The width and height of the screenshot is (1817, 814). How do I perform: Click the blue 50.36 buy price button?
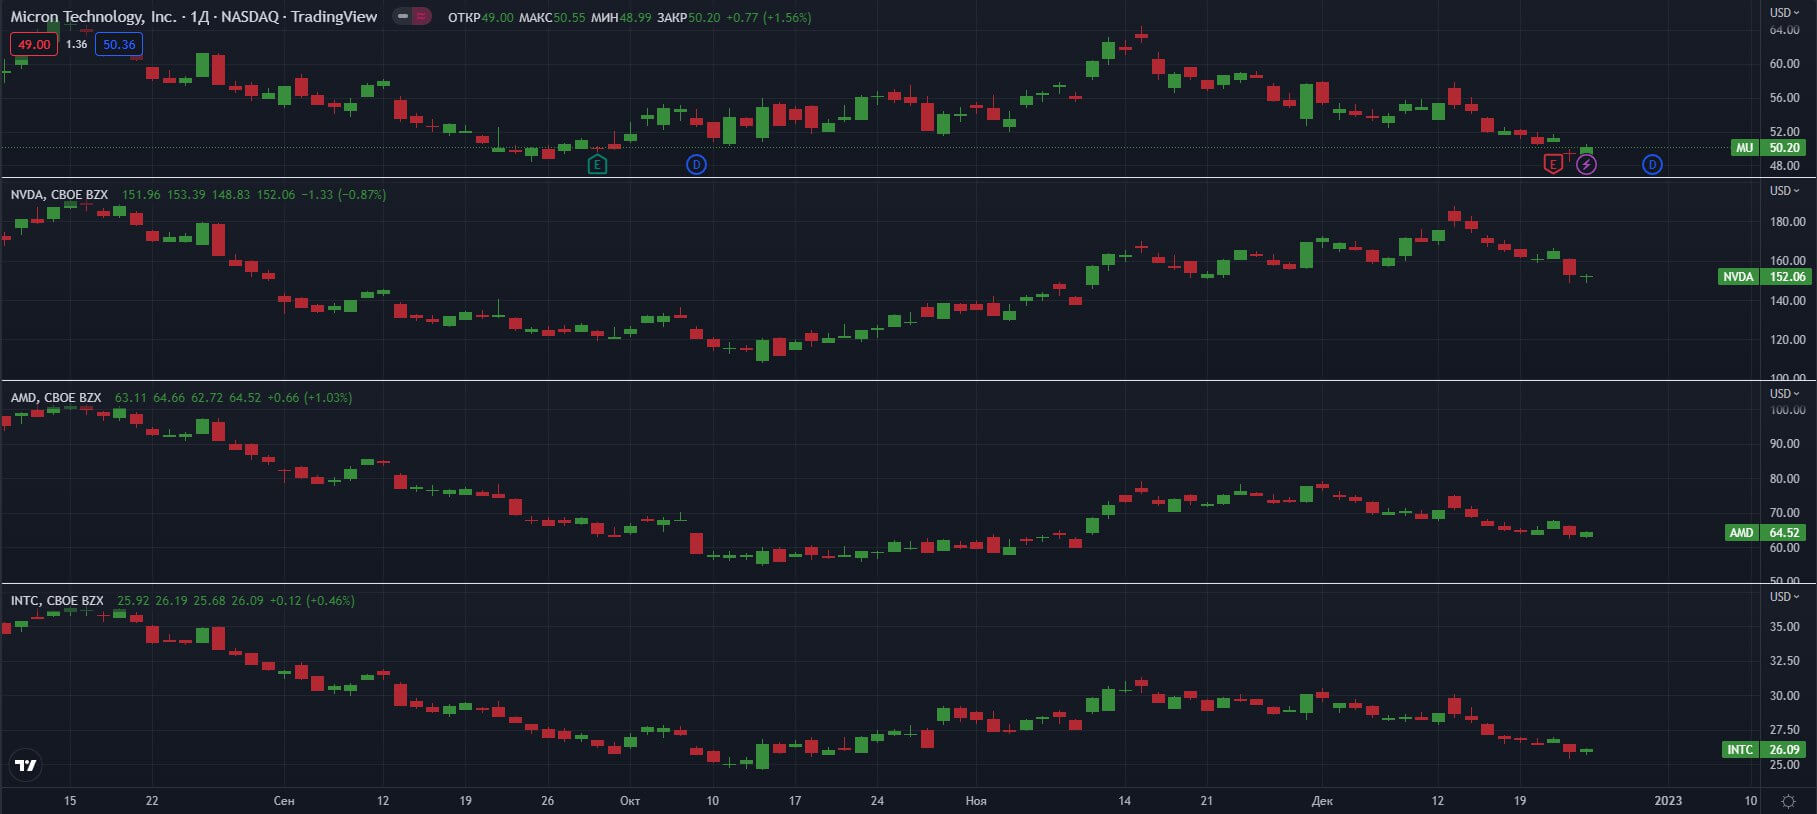pos(119,44)
